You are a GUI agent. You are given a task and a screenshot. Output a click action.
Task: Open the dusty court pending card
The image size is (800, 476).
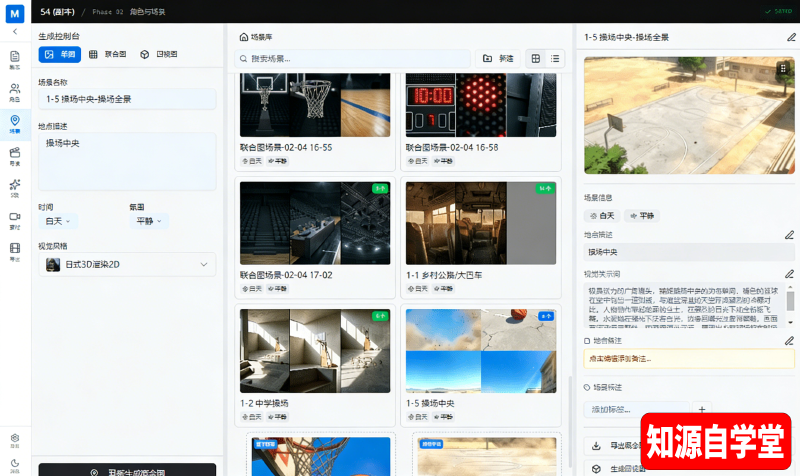pyautogui.click(x=487, y=456)
